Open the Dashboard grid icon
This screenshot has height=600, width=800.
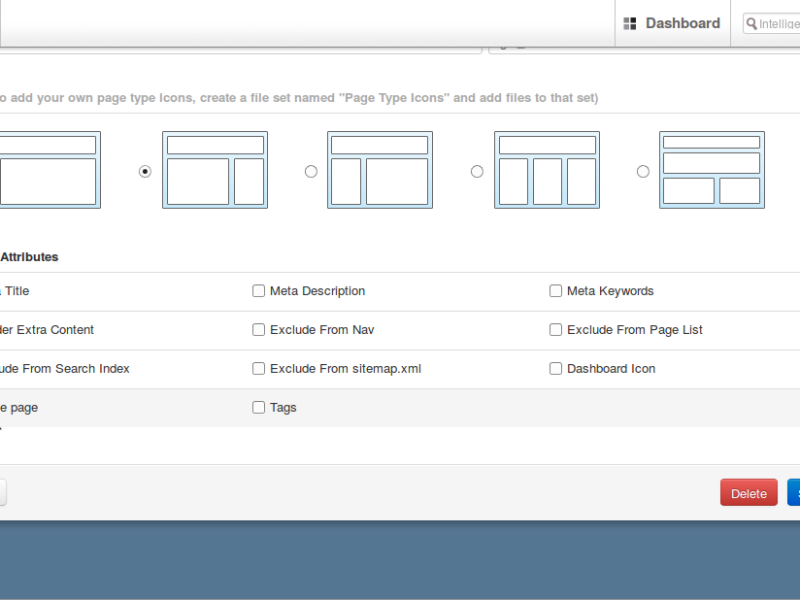pyautogui.click(x=630, y=23)
